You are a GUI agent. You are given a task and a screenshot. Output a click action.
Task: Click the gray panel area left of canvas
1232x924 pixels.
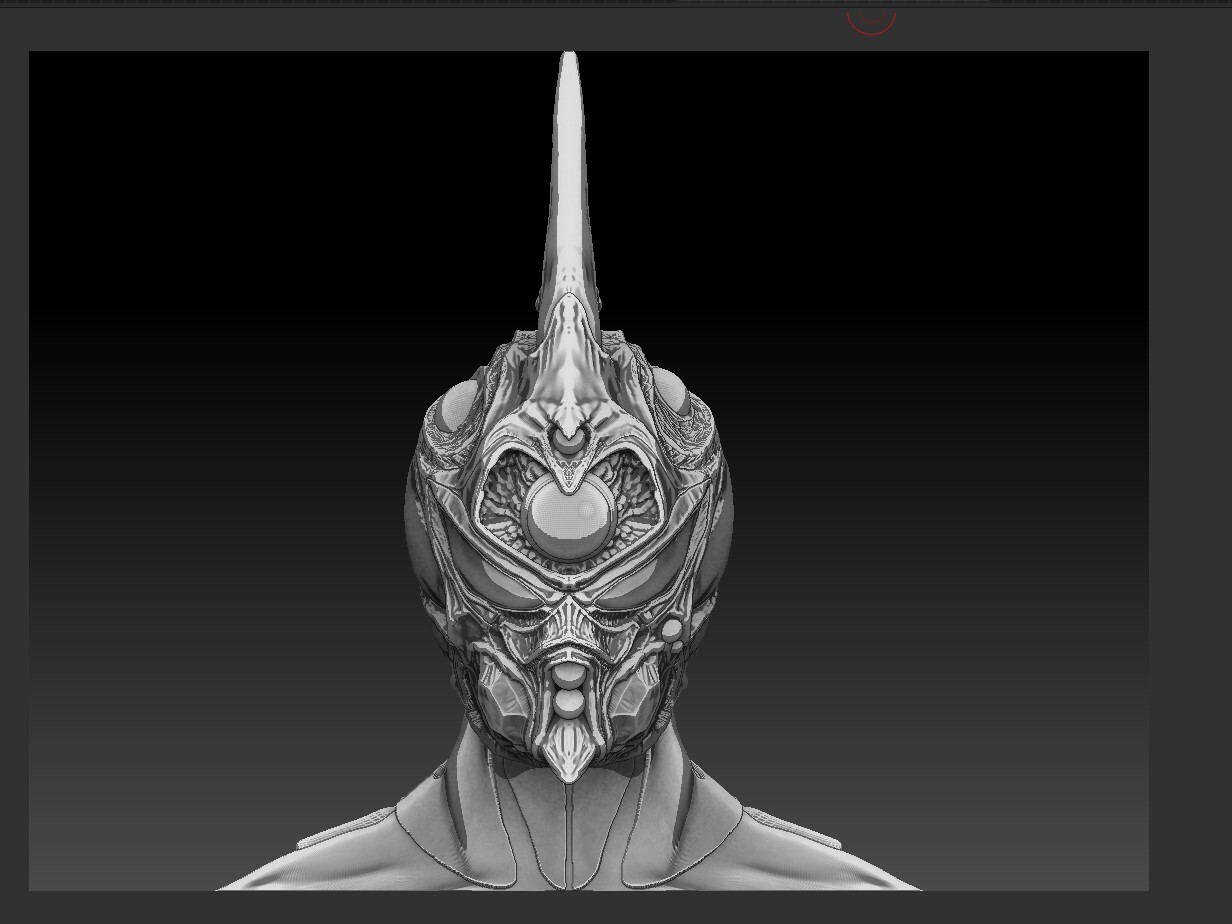(x=14, y=460)
